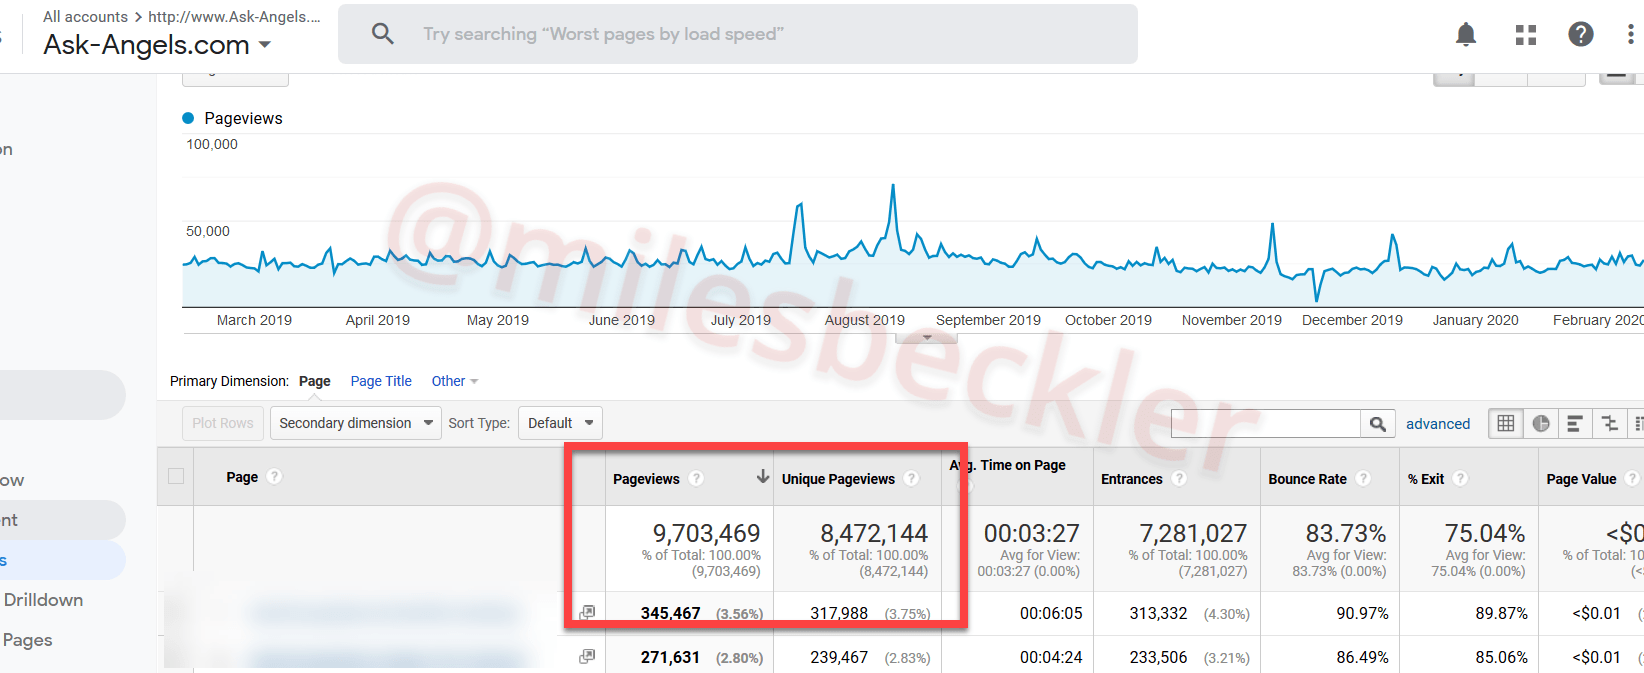Open page link icon in 271,631 row

[587, 657]
